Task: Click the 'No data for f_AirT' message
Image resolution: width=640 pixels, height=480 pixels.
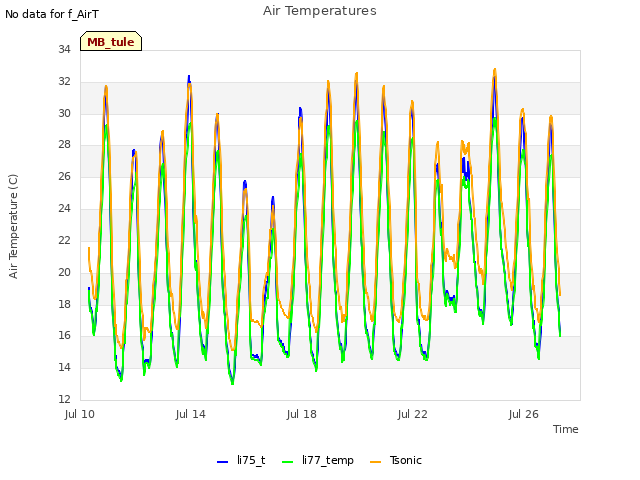Action: click(52, 14)
